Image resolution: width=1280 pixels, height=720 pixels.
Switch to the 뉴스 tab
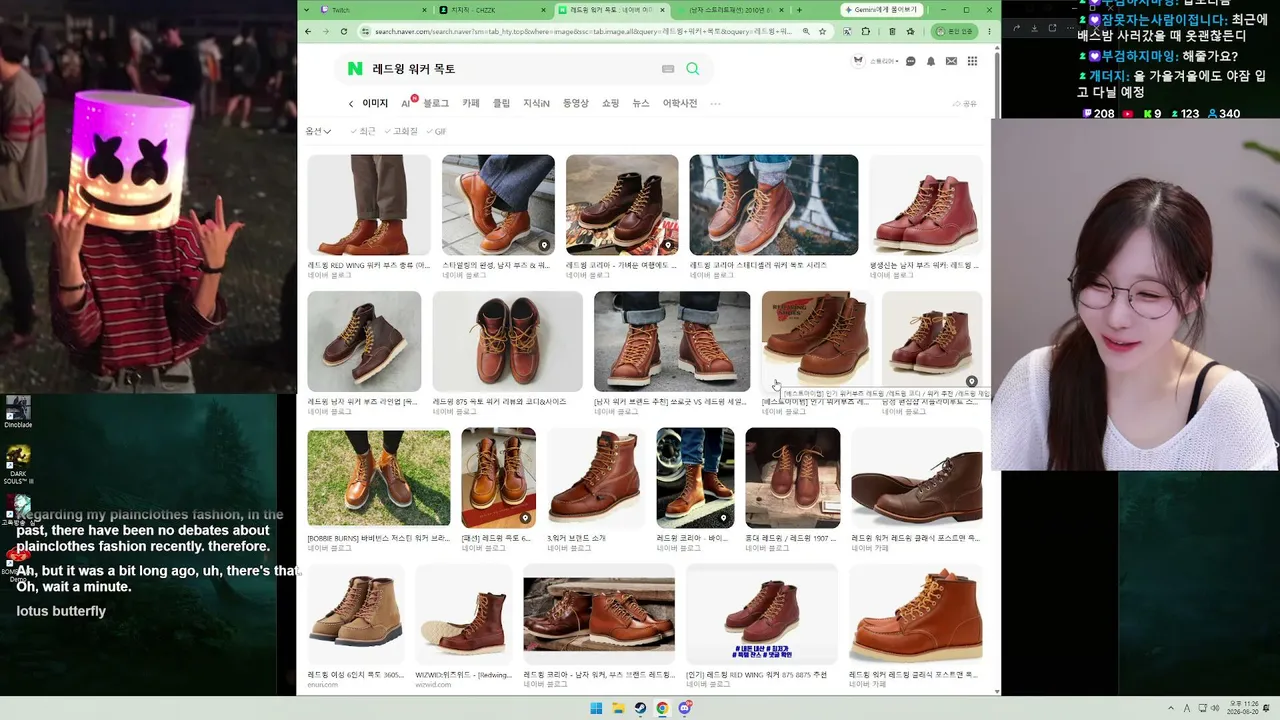click(x=641, y=104)
